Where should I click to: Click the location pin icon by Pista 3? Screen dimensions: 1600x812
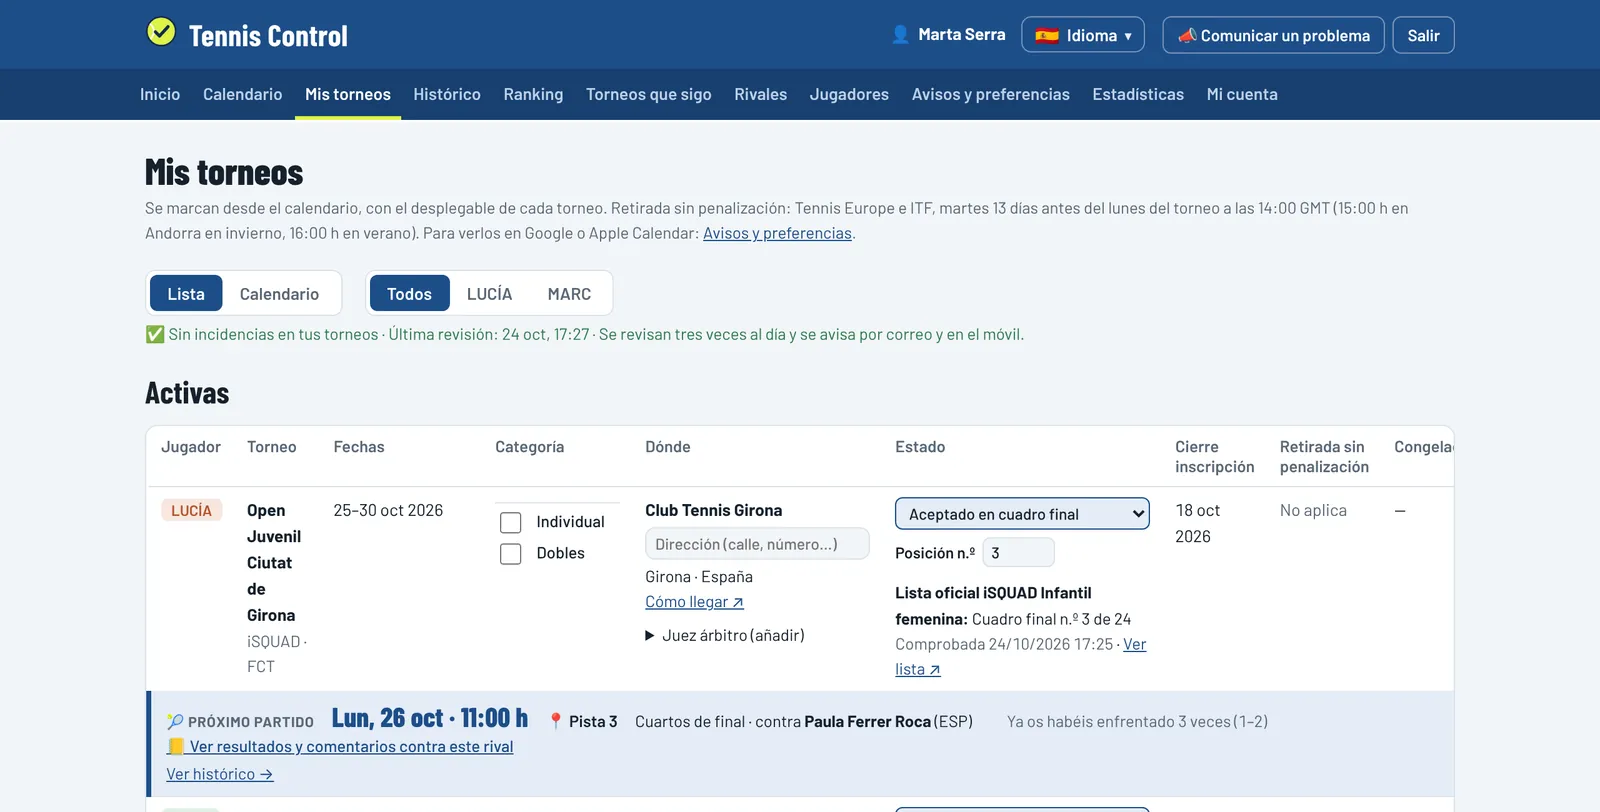pos(556,721)
